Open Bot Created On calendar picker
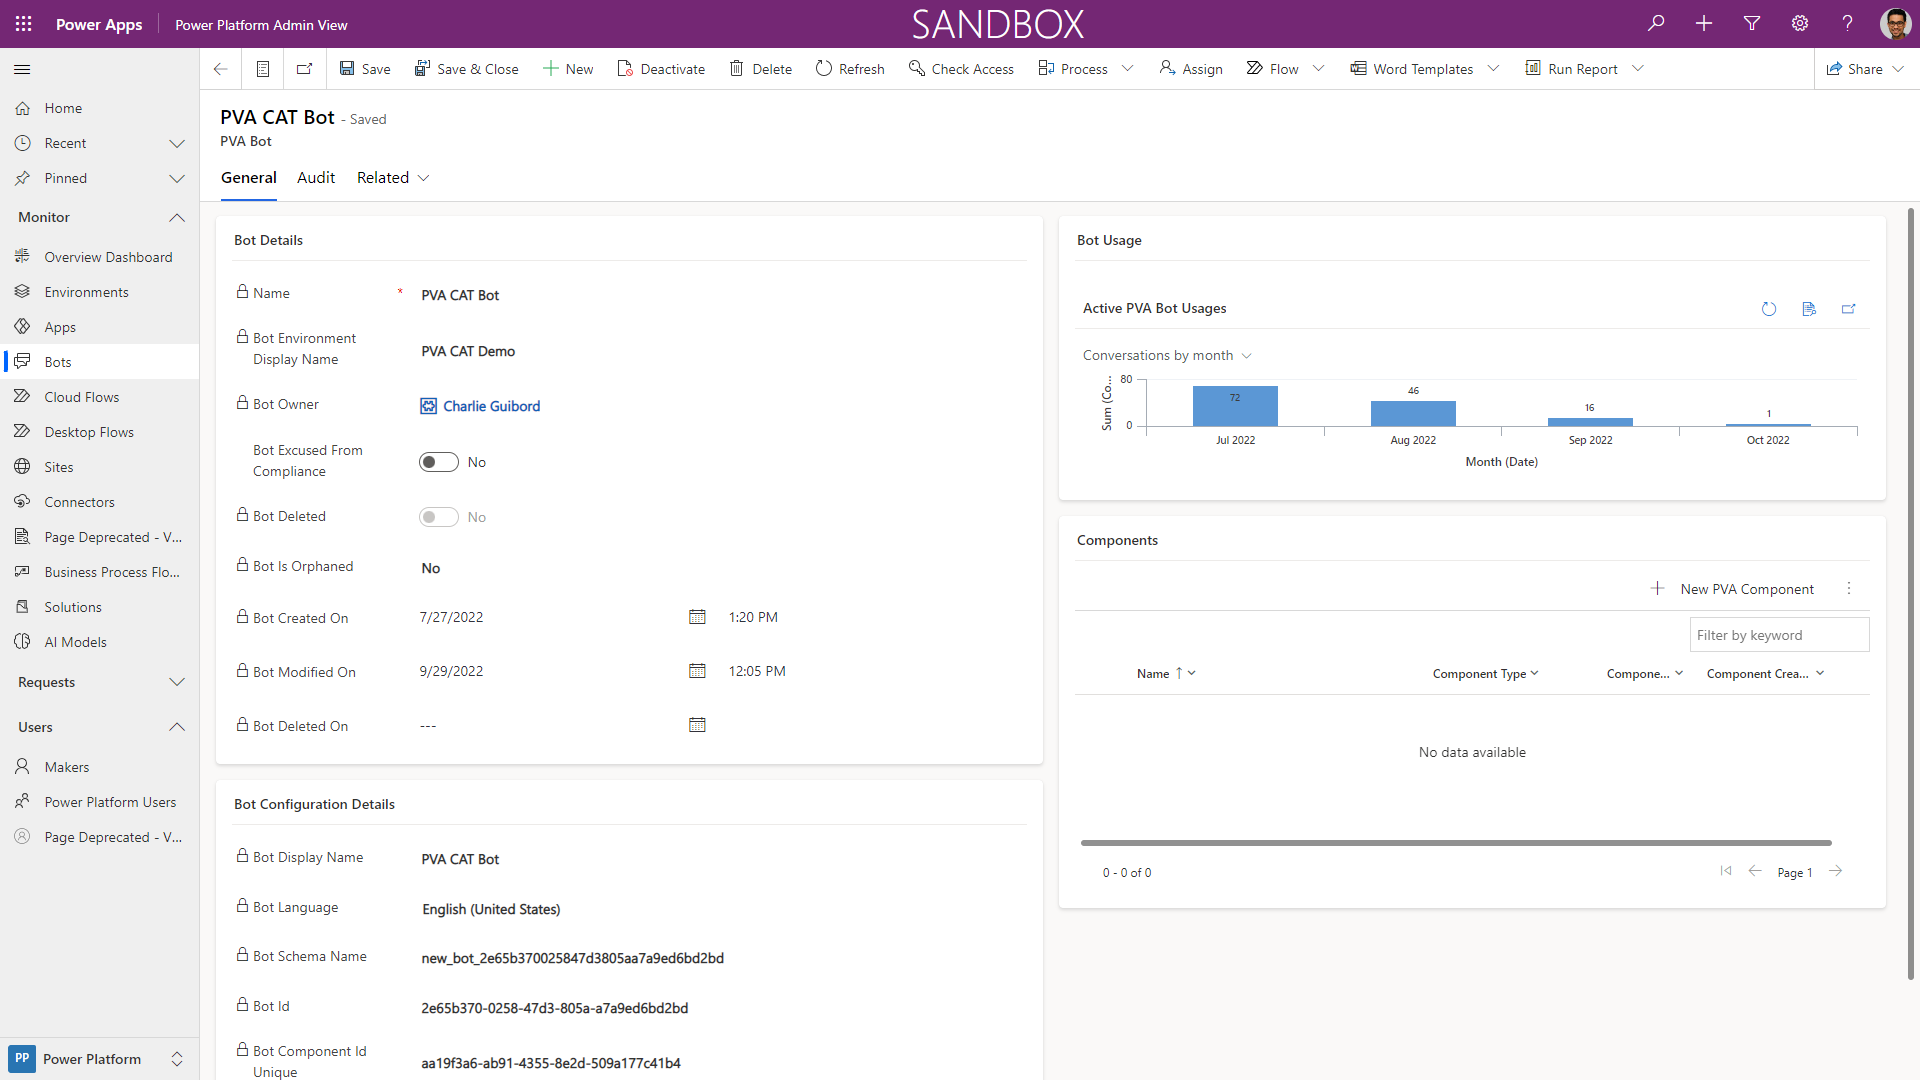Viewport: 1920px width, 1080px height. coord(697,617)
